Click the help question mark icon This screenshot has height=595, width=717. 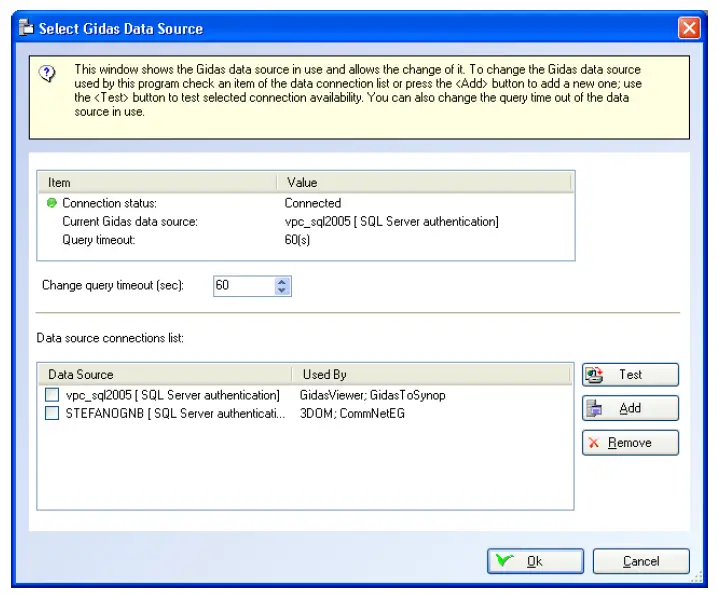click(x=47, y=73)
